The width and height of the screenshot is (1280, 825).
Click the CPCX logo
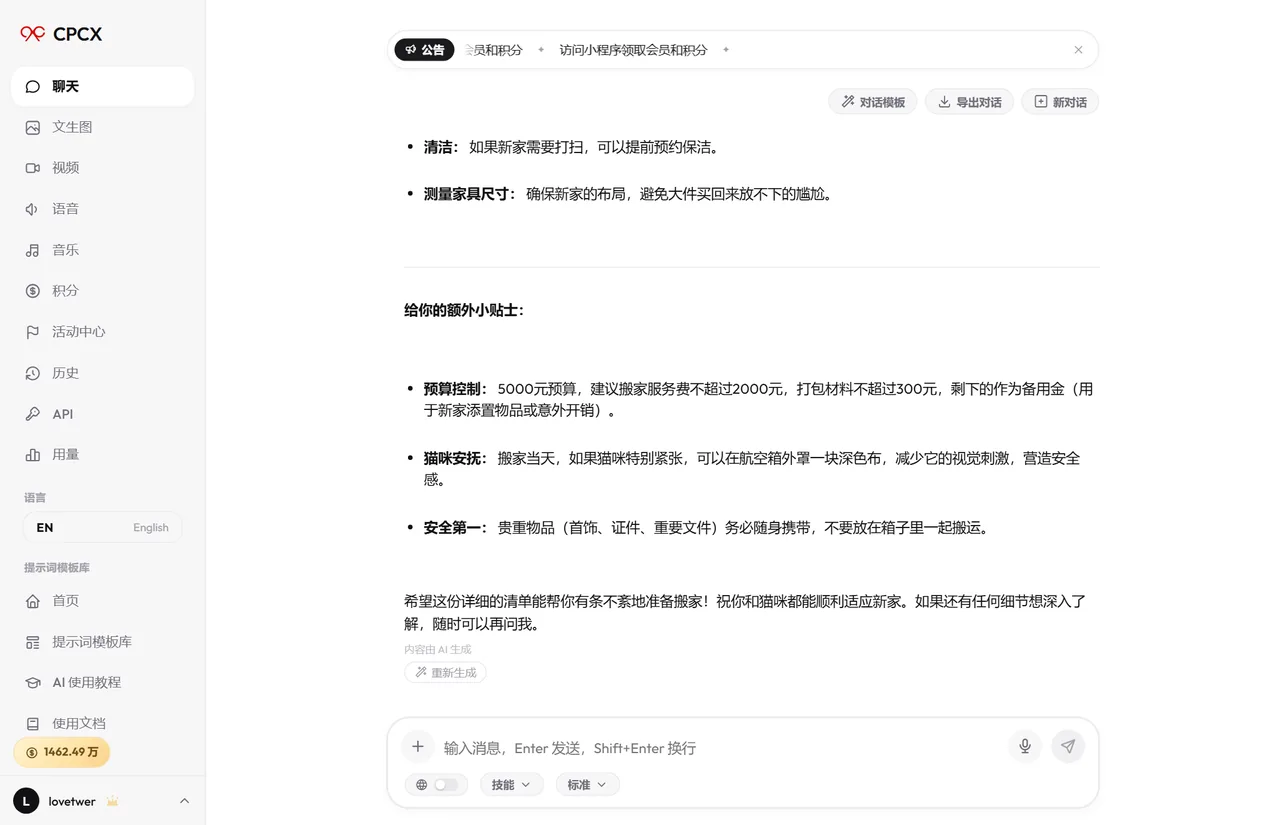click(61, 34)
